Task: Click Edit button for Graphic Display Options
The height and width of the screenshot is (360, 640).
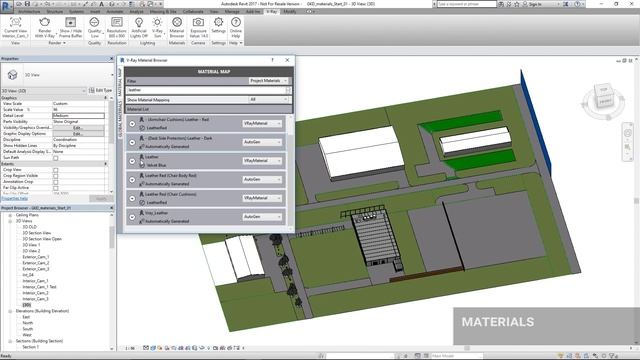Action: (78, 134)
